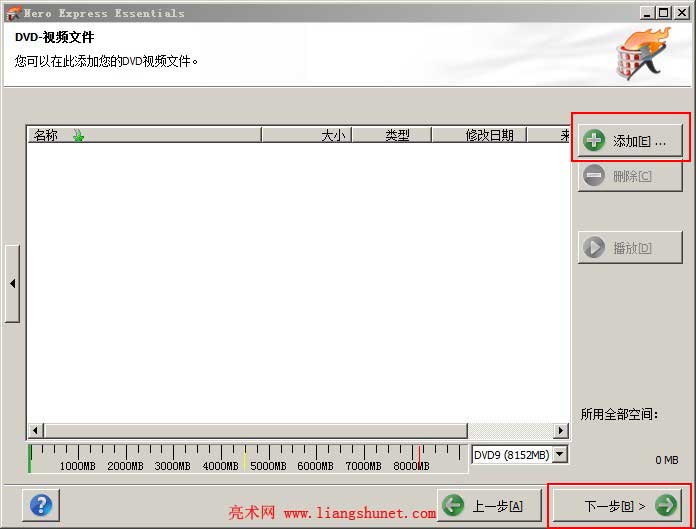The width and height of the screenshot is (696, 529).
Task: Close the Nero Express window
Action: coord(682,13)
